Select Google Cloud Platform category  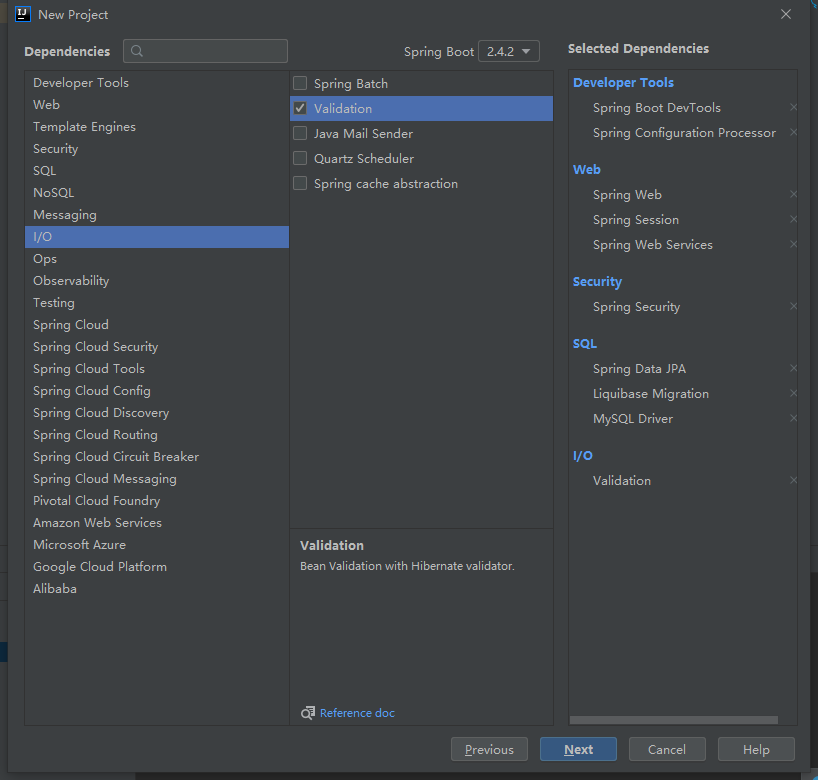coord(157,567)
